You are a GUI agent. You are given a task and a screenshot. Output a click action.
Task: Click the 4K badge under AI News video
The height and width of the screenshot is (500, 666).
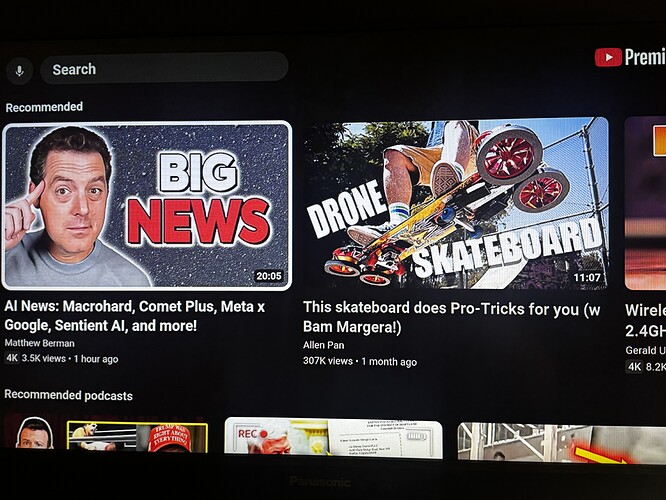tap(12, 358)
